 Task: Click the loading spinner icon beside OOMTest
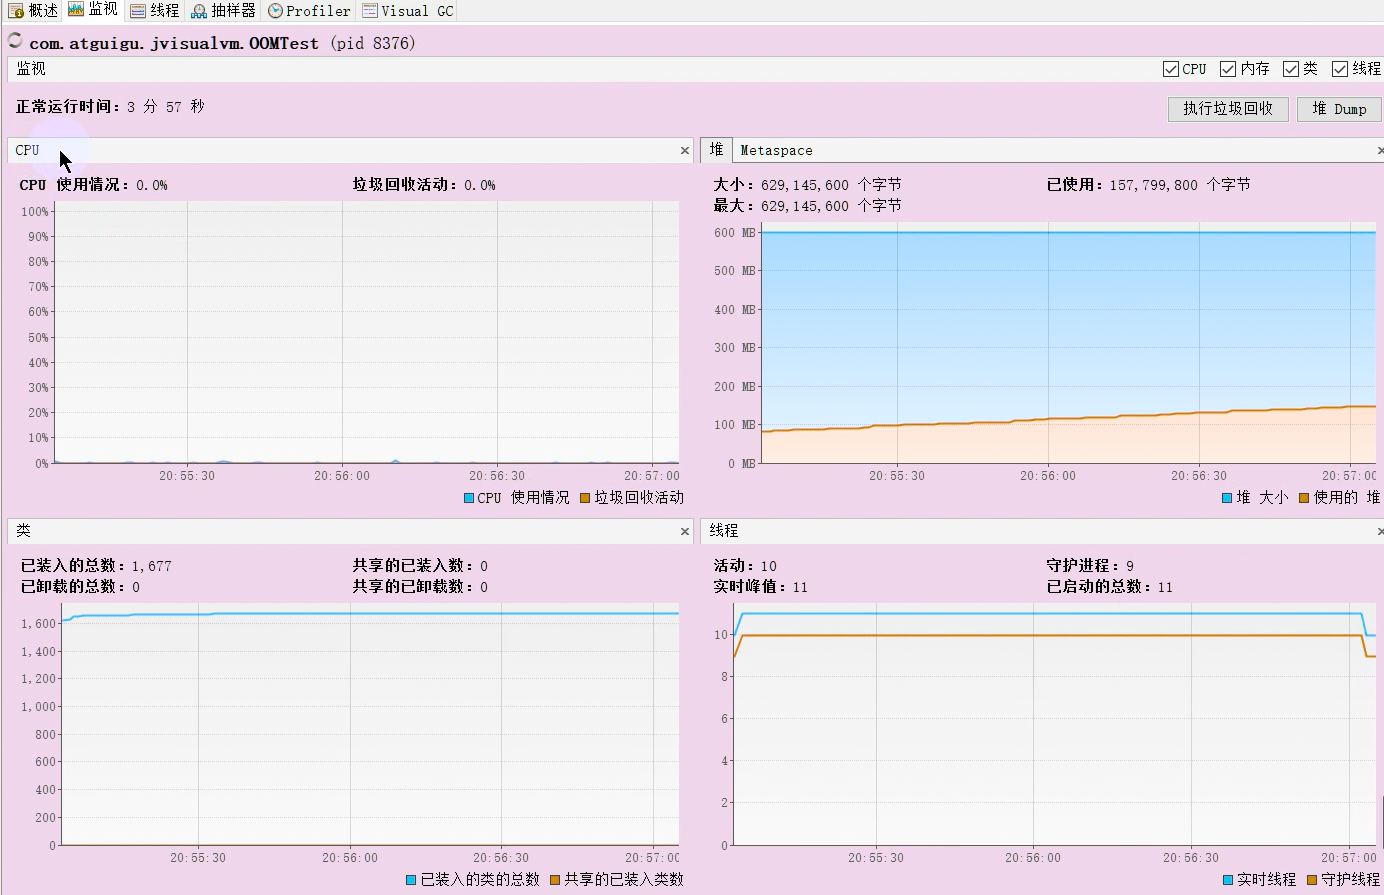click(x=15, y=41)
